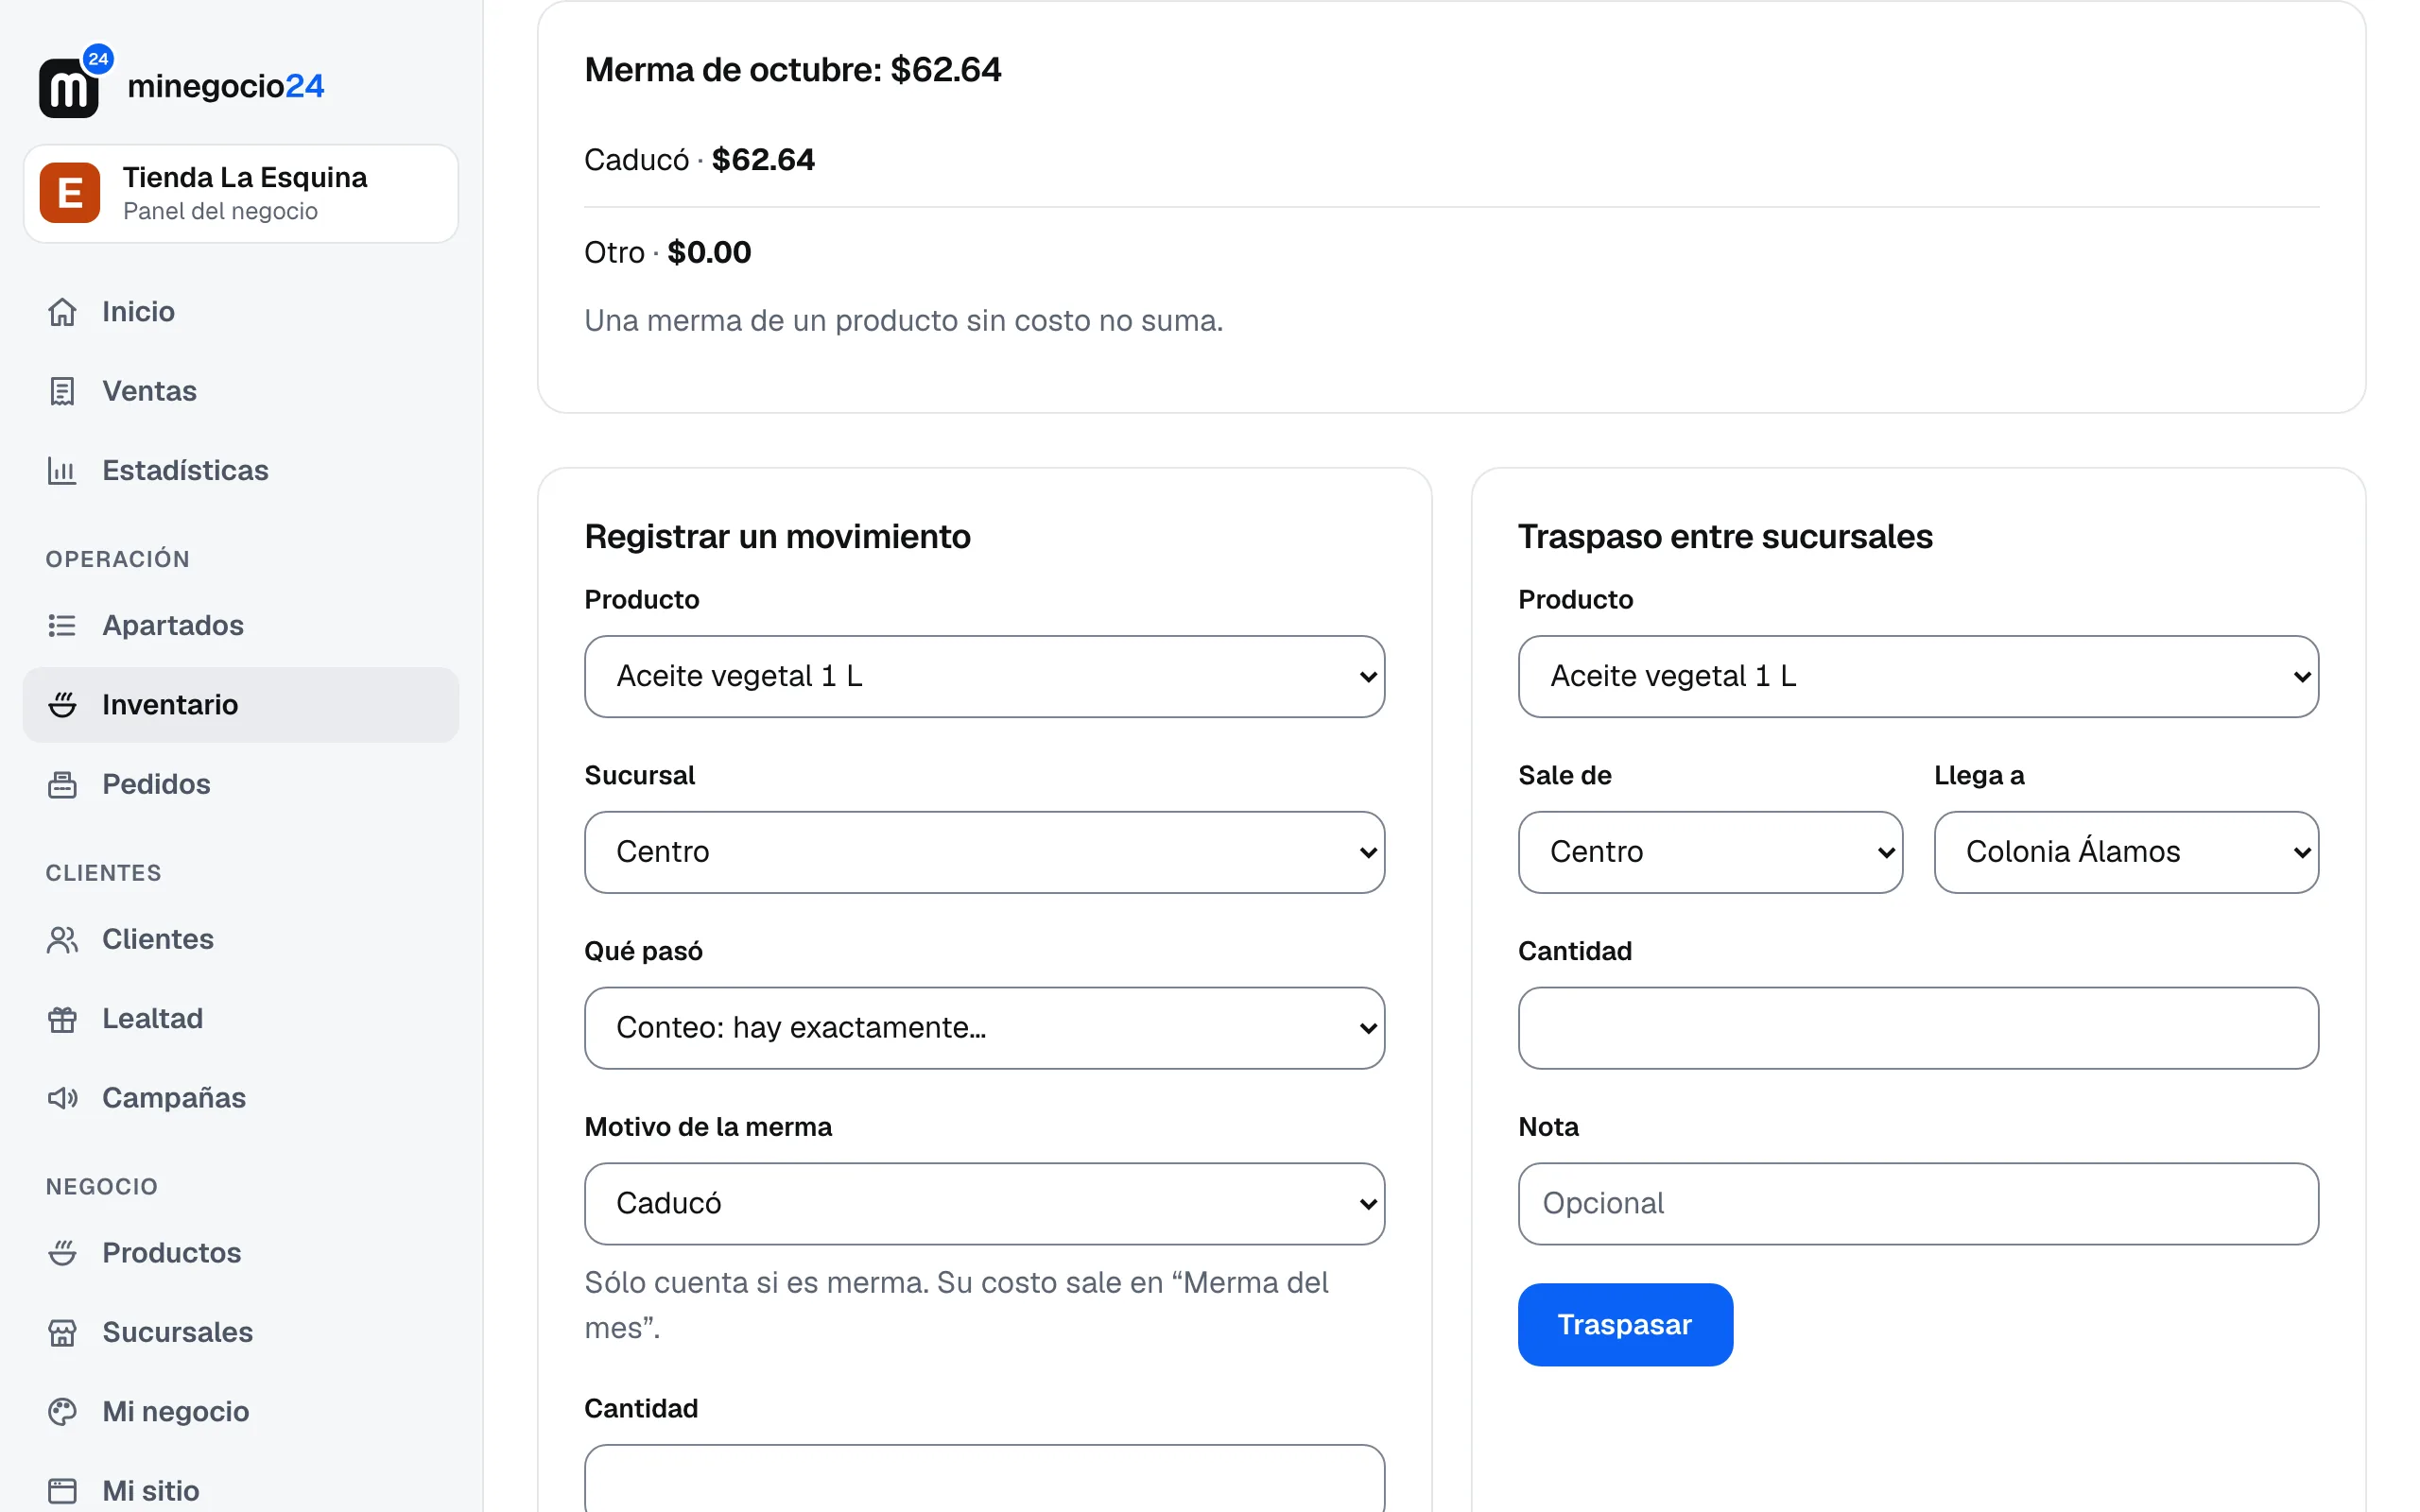The image size is (2420, 1512).
Task: Click the Apartados list icon
Action: (x=62, y=625)
